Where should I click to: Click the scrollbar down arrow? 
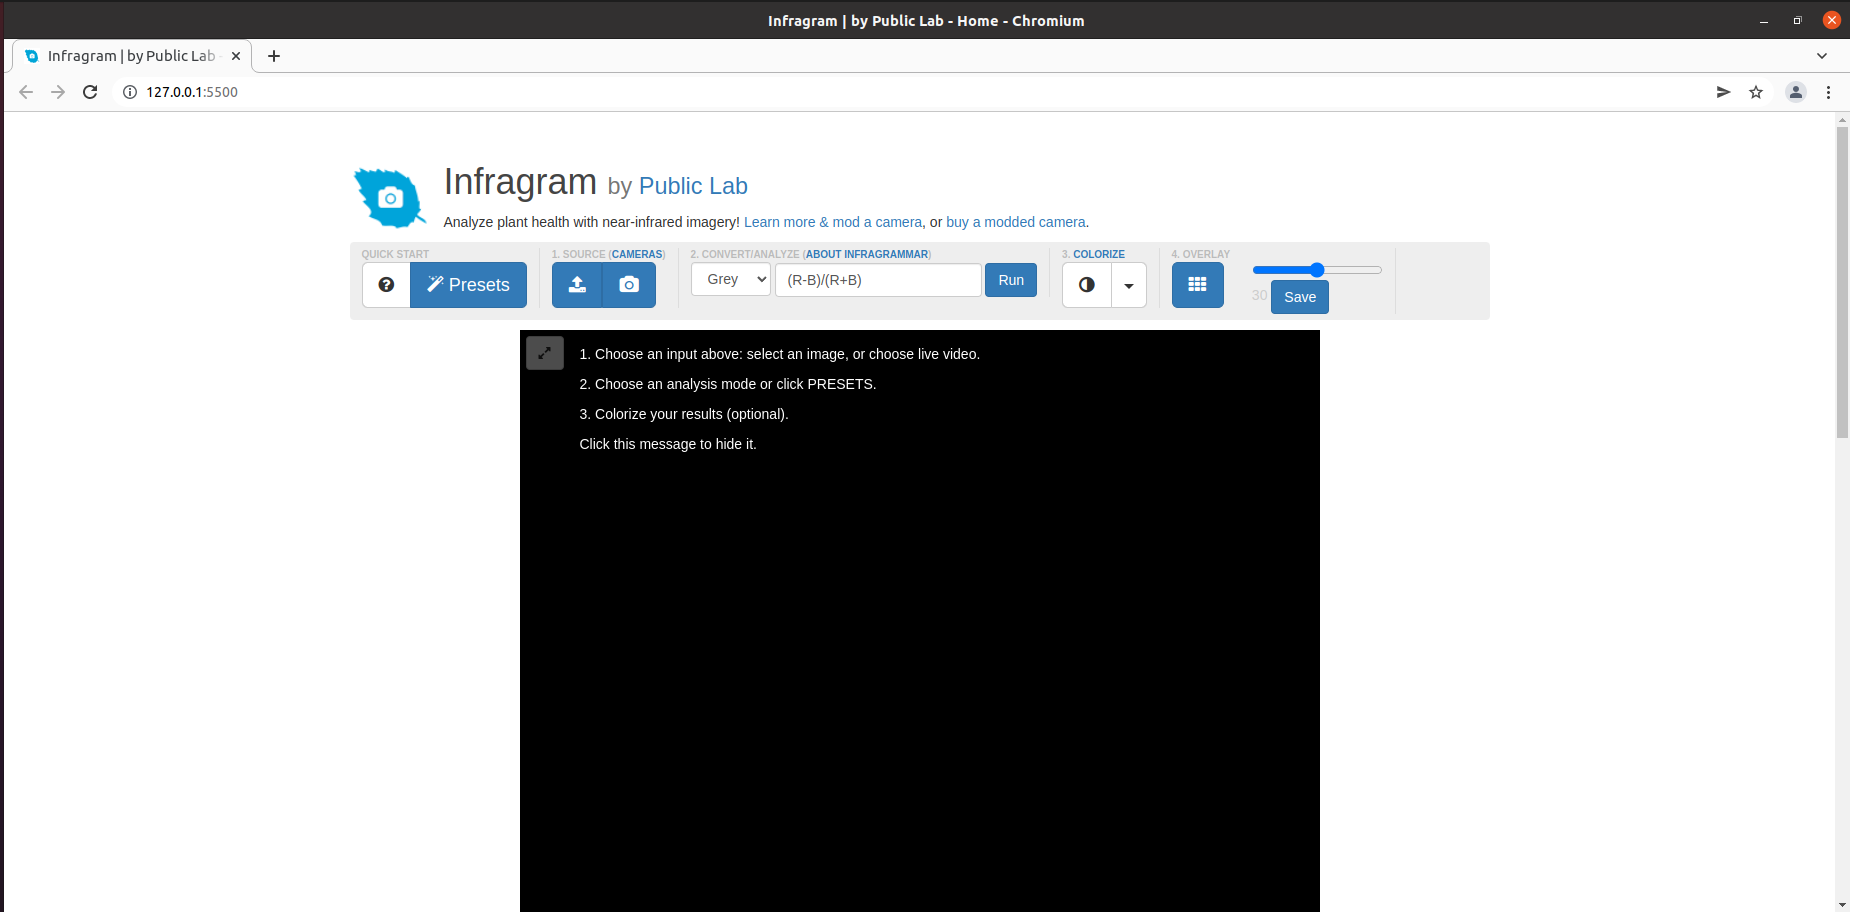click(x=1842, y=905)
